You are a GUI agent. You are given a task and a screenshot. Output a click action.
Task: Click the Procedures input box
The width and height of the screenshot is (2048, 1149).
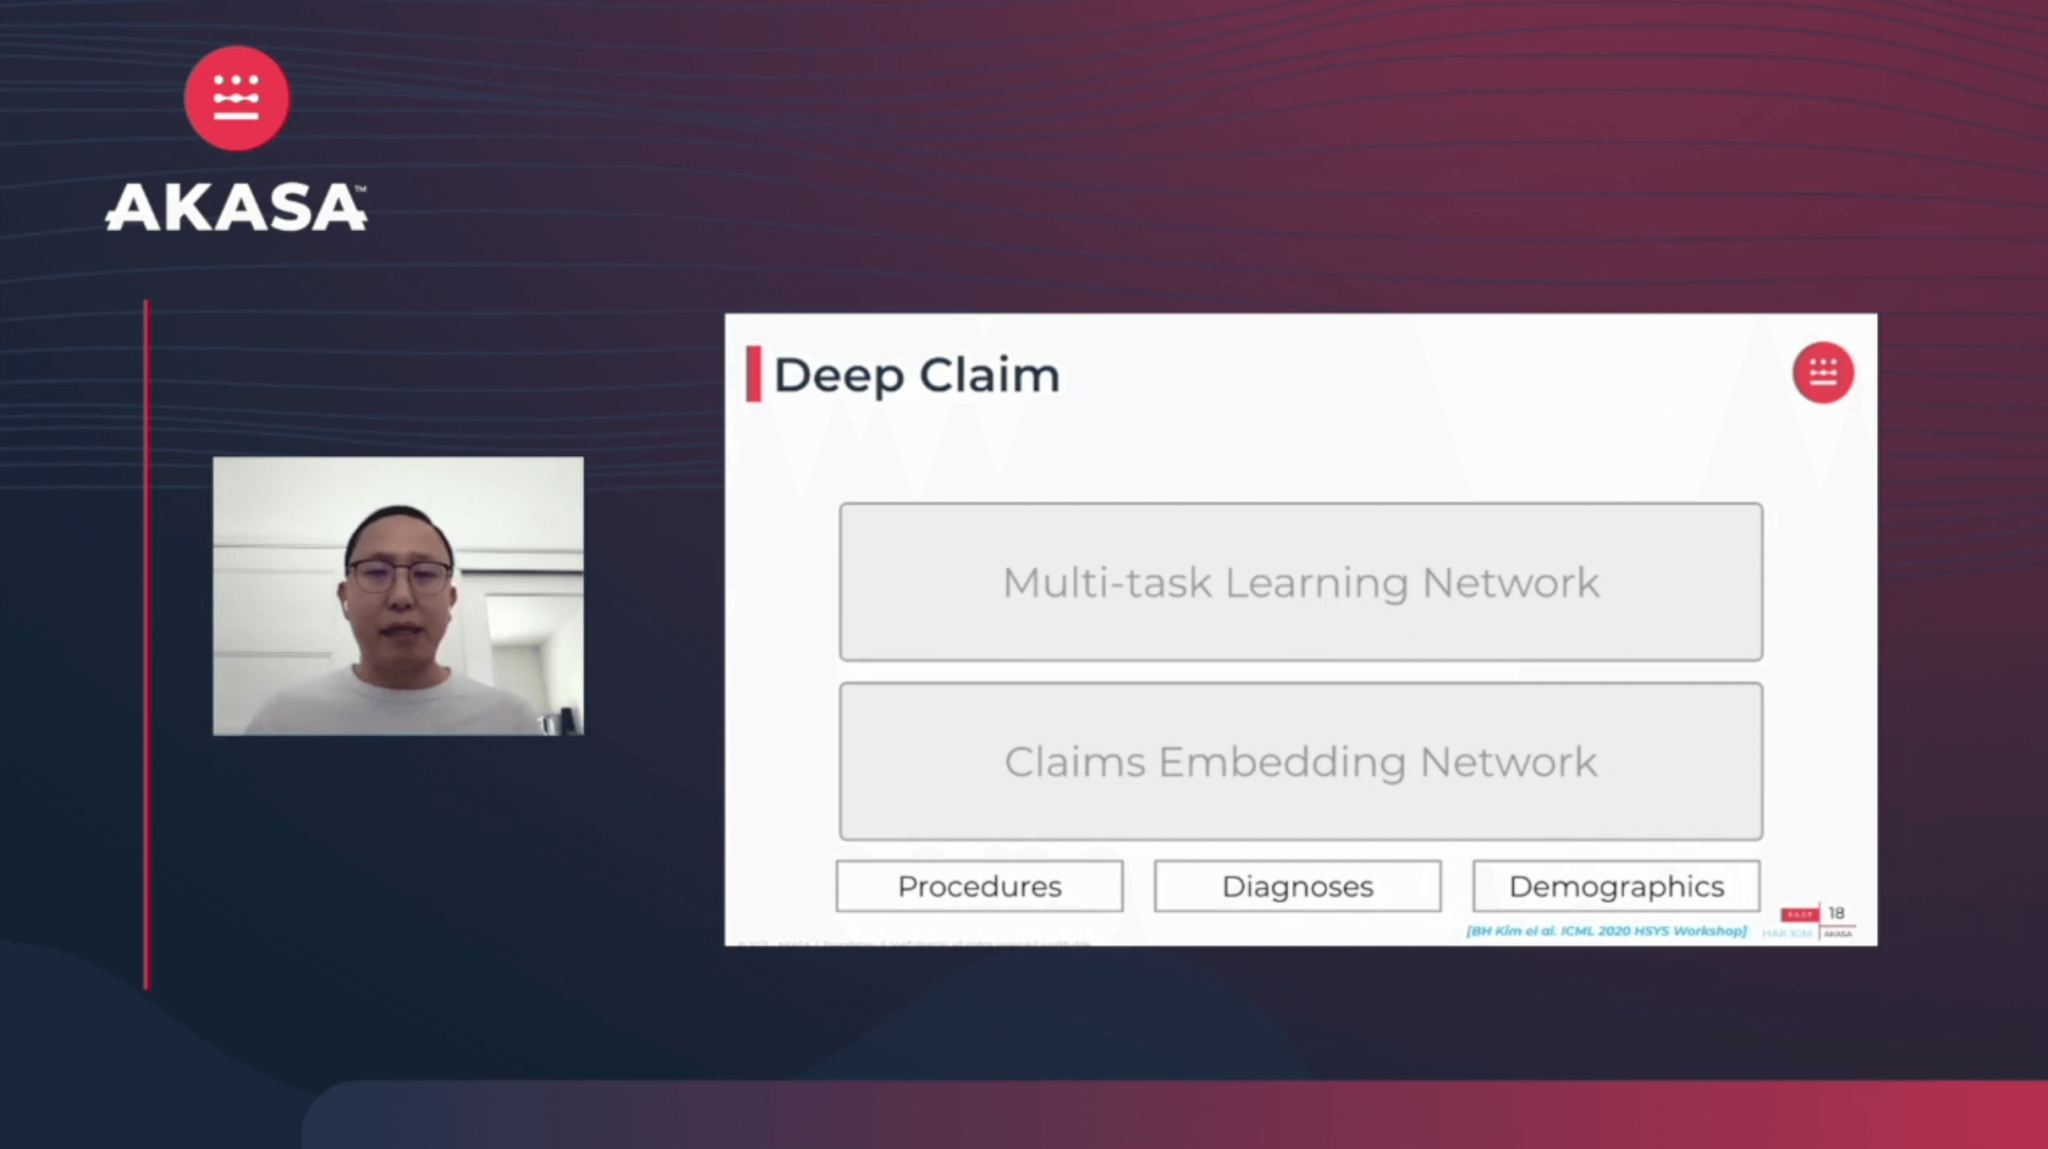click(979, 886)
